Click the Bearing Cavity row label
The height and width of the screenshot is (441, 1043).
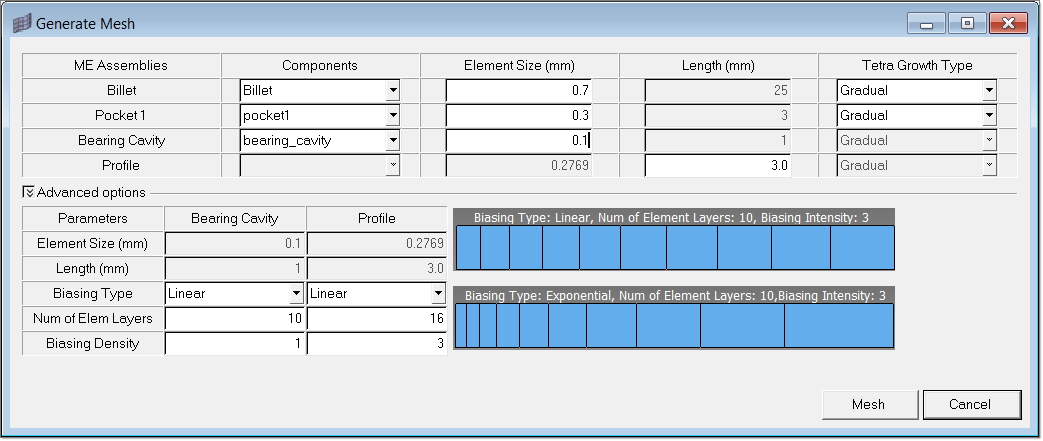point(121,140)
